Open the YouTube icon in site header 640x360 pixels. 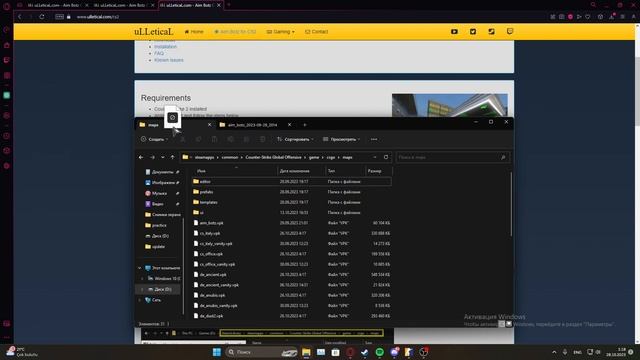[454, 31]
